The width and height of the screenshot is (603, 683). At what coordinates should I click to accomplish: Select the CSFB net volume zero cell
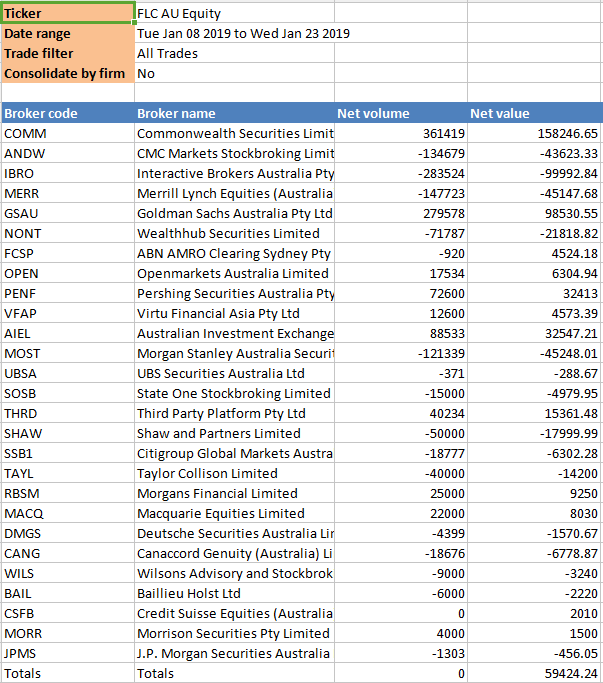tap(401, 613)
